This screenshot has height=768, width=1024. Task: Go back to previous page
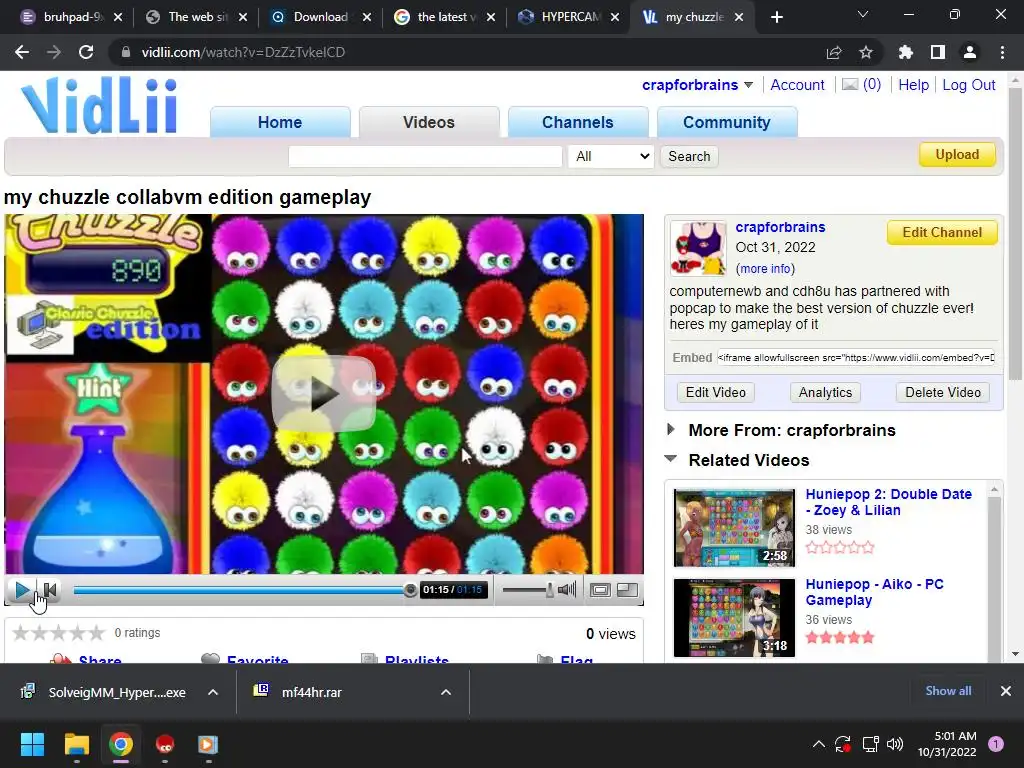22,52
